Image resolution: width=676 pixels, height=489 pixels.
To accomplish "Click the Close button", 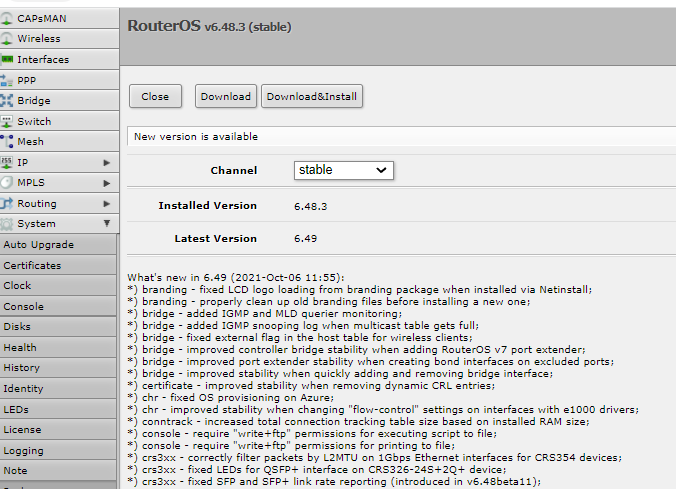I will click(x=155, y=96).
